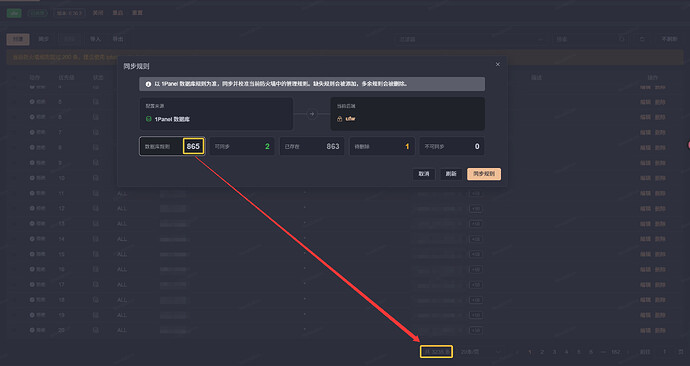Viewport: 690px width, 366px height.
Task: Go to page 5 in pagination
Action: (x=579, y=352)
